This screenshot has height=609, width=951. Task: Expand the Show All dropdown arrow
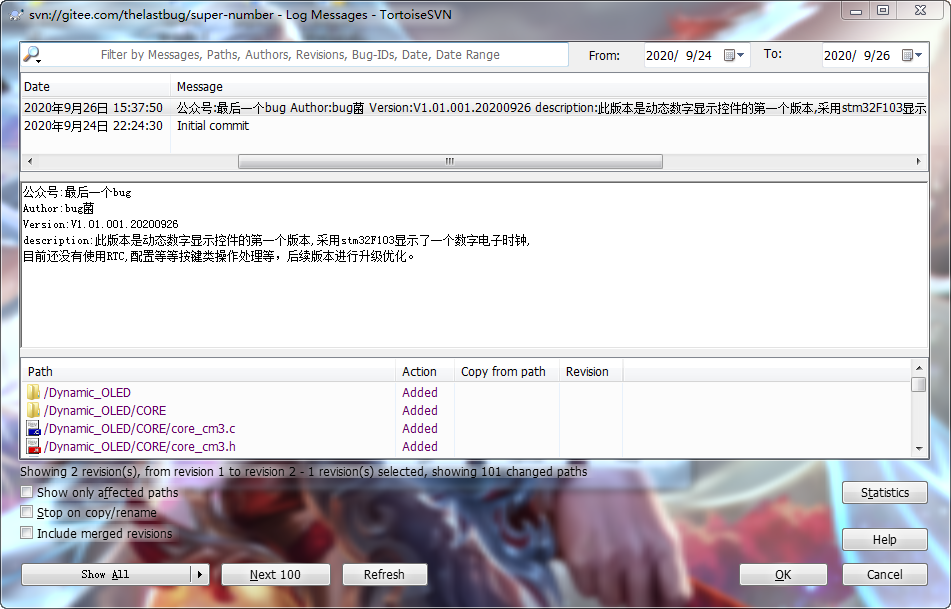click(x=200, y=575)
